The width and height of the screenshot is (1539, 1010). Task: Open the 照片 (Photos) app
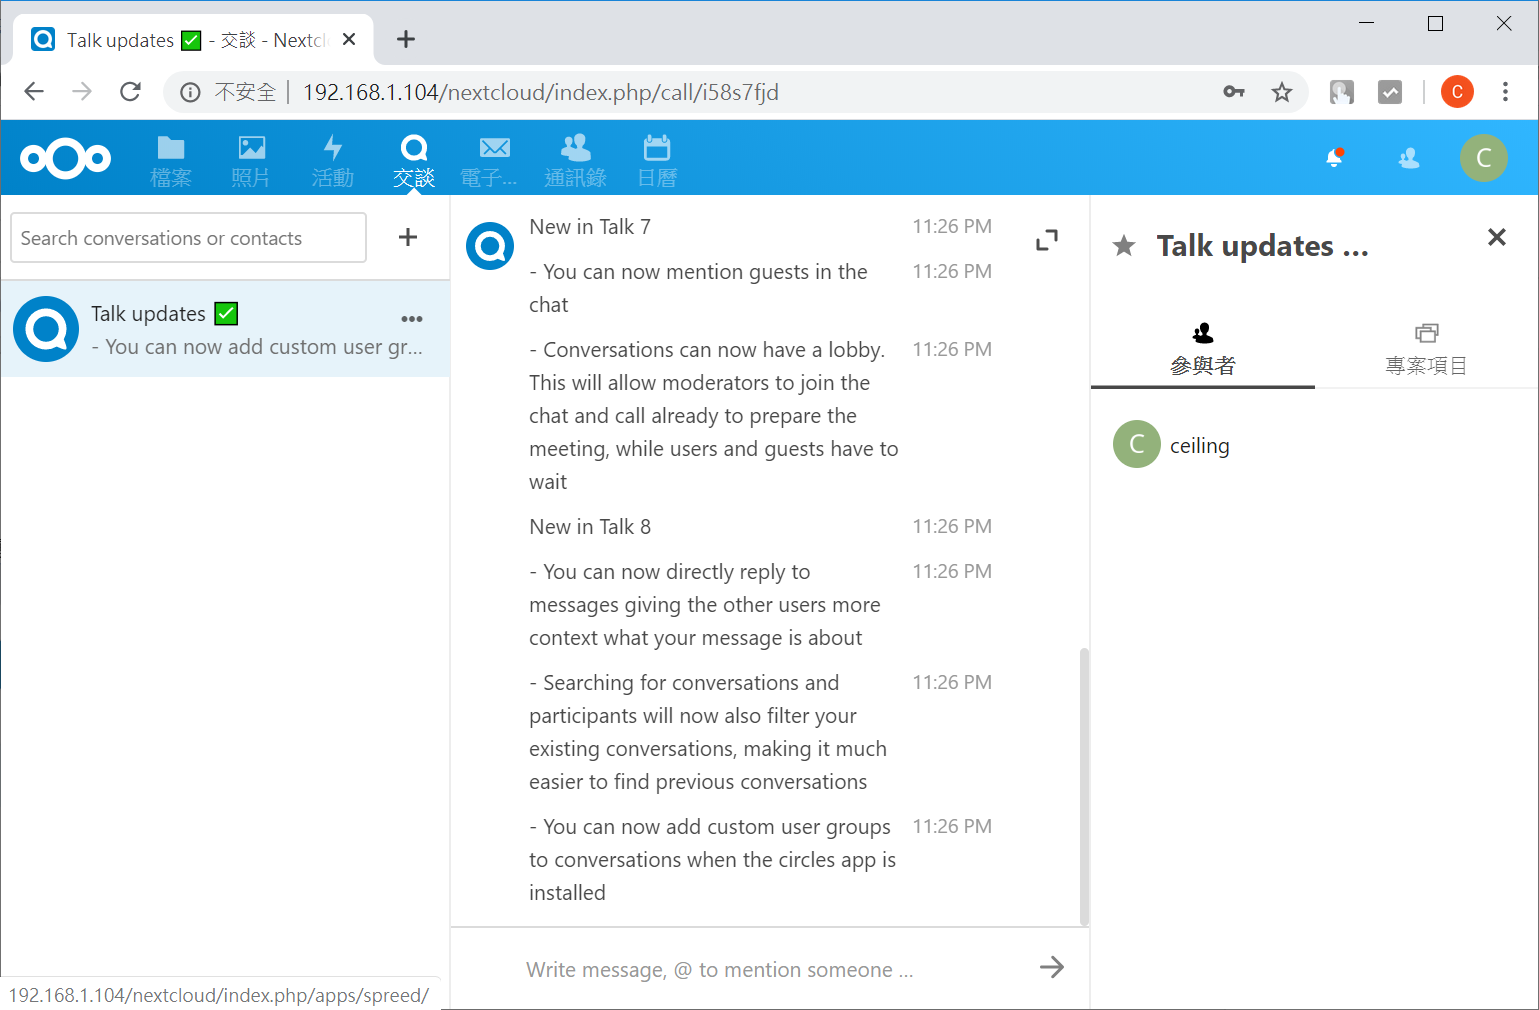point(251,158)
